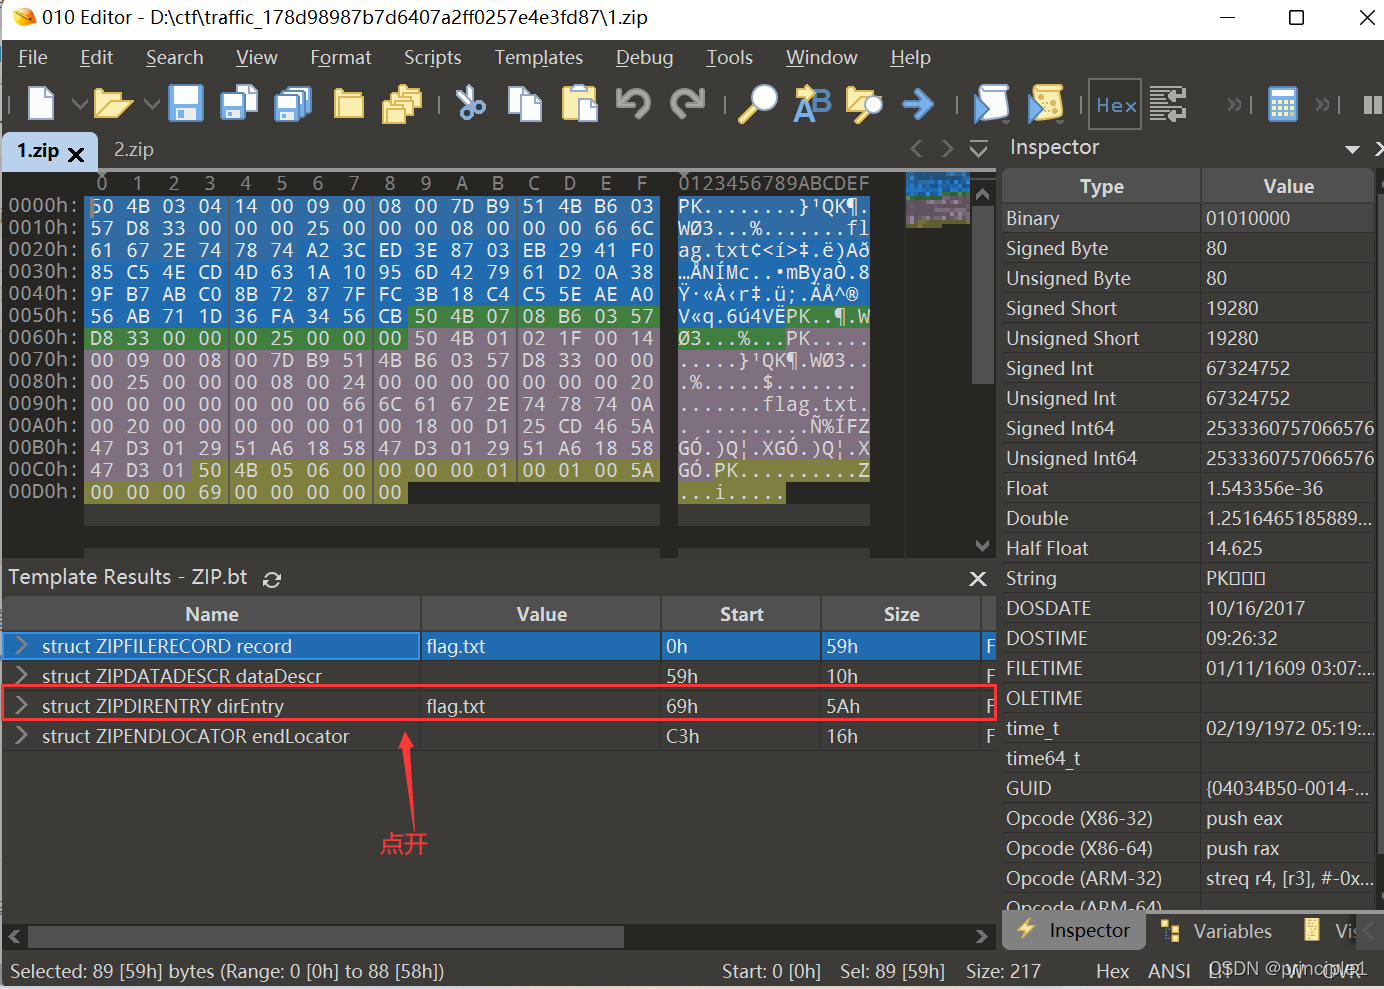Expand struct ZIPDATADESCR dataDescr row

pos(22,676)
